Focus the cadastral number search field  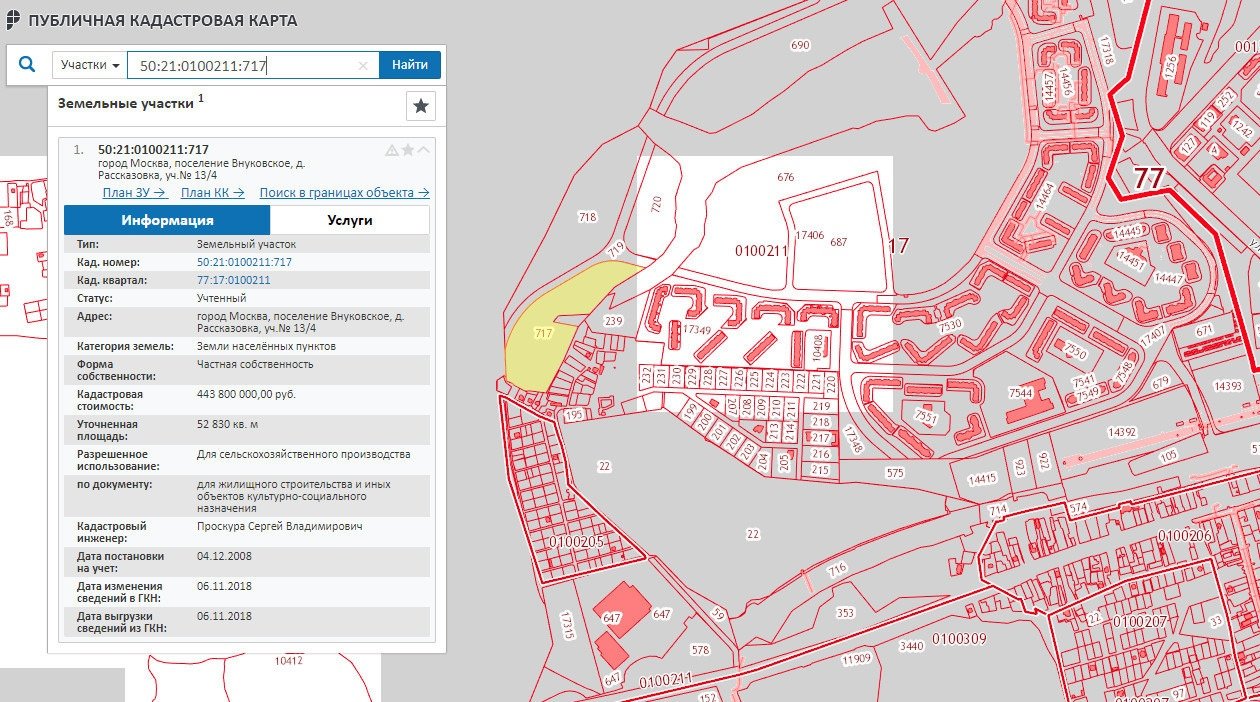tap(253, 66)
